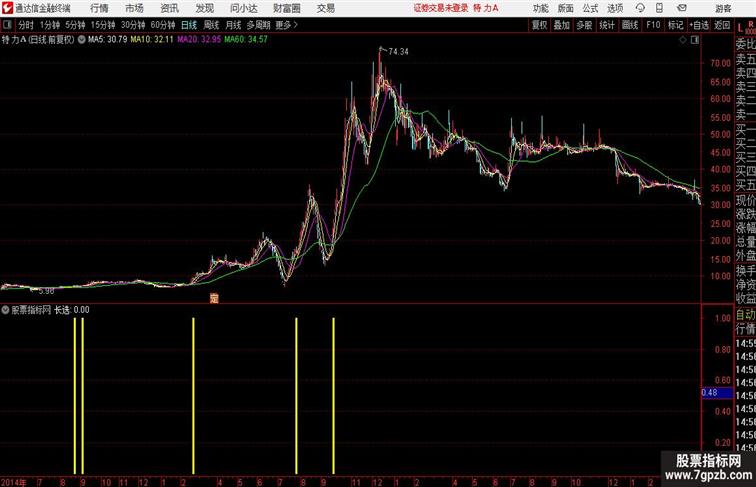Expand the 更多 periods list
The width and height of the screenshot is (756, 487).
pos(286,25)
